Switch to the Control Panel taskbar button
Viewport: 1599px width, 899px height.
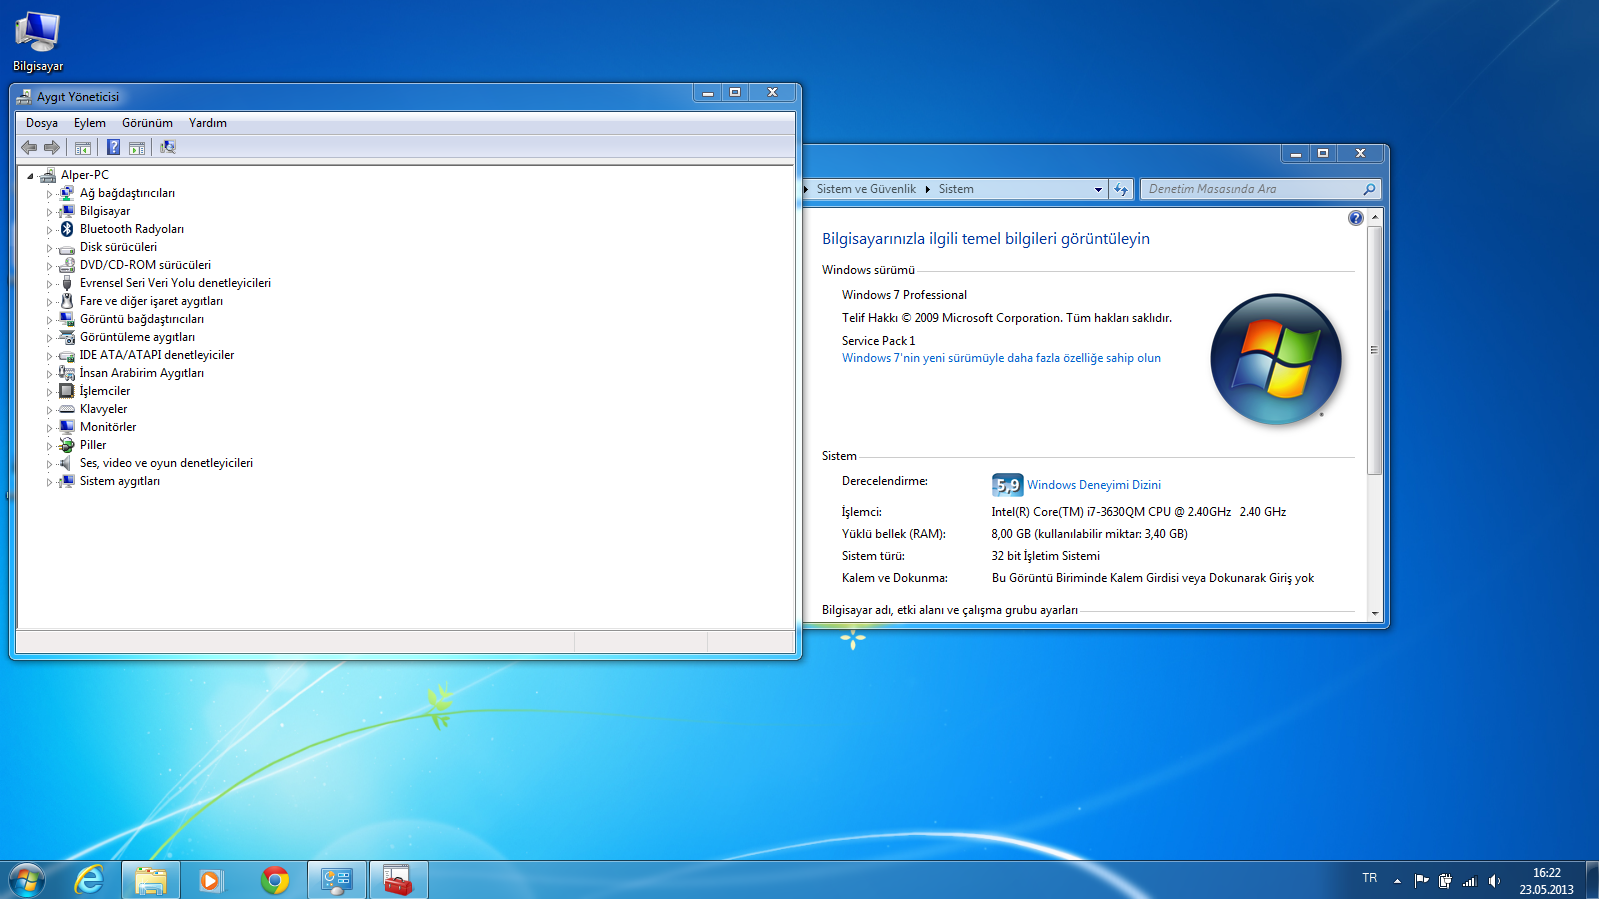337,880
